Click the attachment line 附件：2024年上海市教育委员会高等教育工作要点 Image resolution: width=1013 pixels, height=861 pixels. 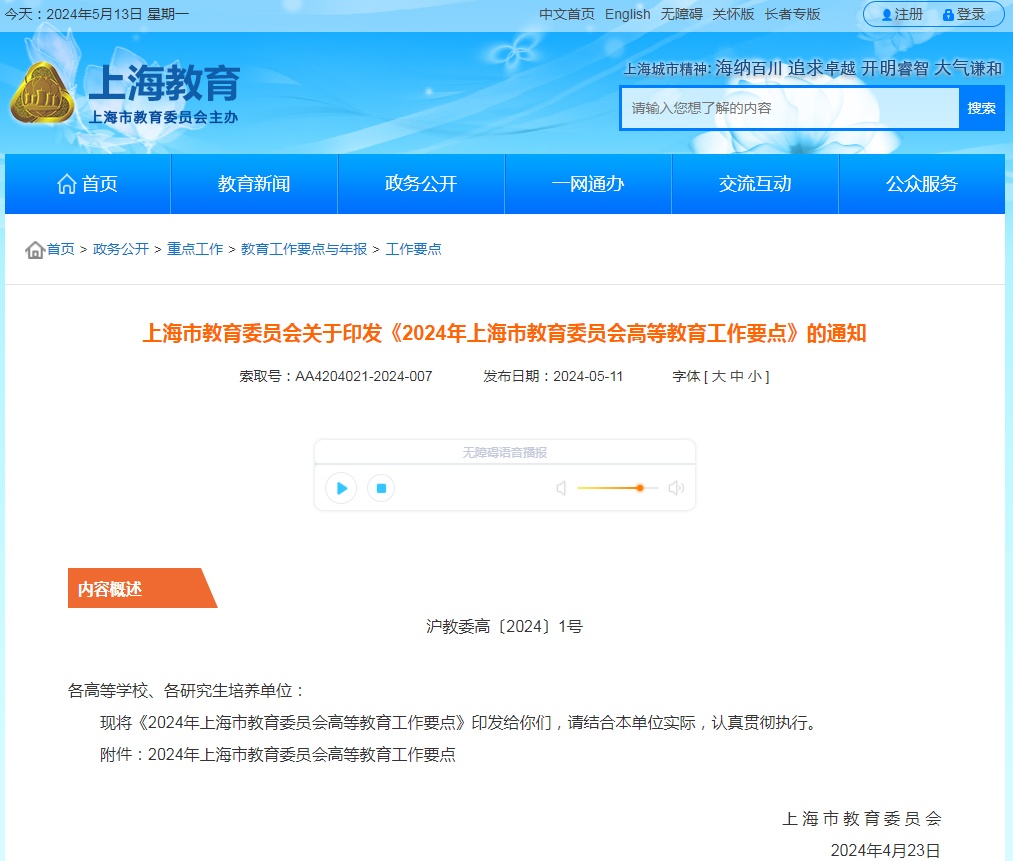pyautogui.click(x=278, y=754)
